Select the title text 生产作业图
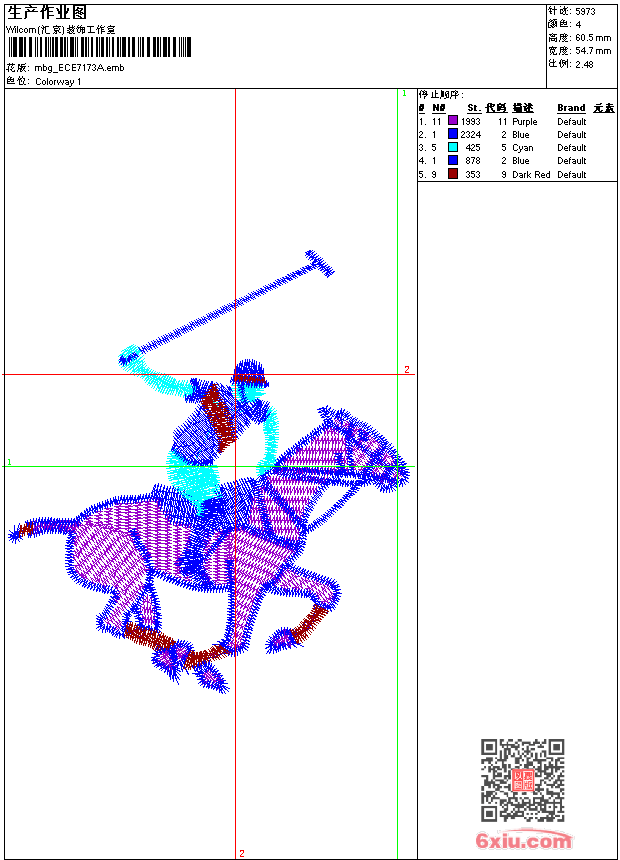 point(47,12)
